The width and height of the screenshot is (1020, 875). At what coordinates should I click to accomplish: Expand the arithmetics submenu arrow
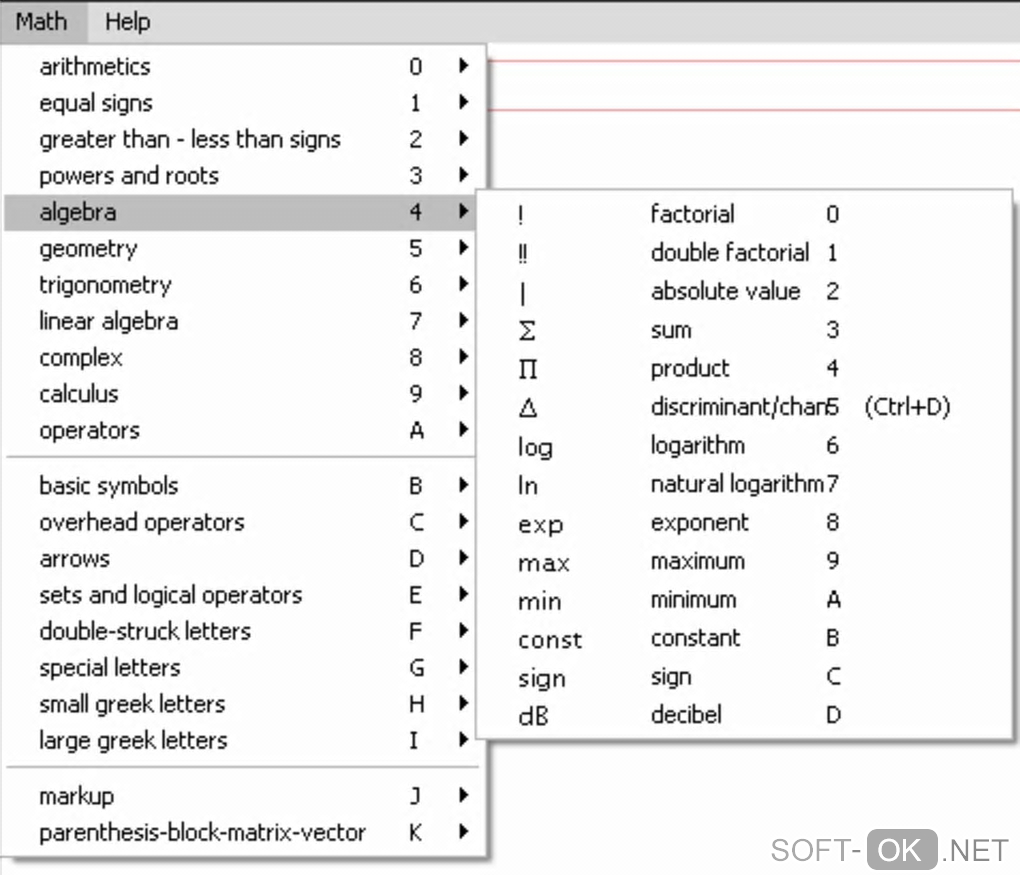(x=464, y=67)
